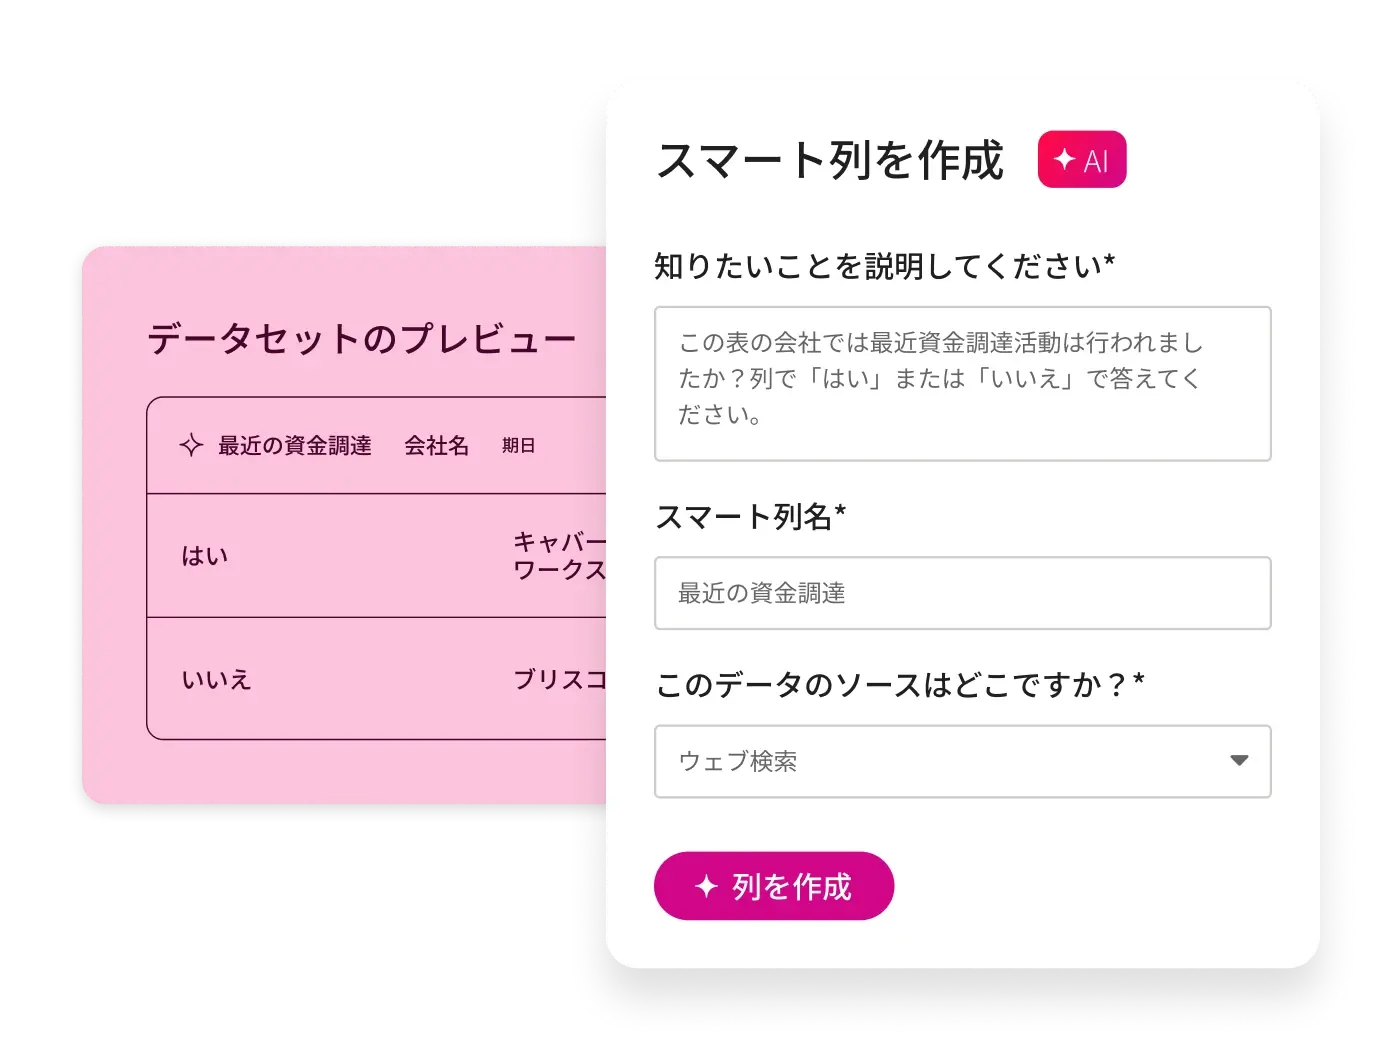
Task: Select the はい cell in first row
Action: 205,556
